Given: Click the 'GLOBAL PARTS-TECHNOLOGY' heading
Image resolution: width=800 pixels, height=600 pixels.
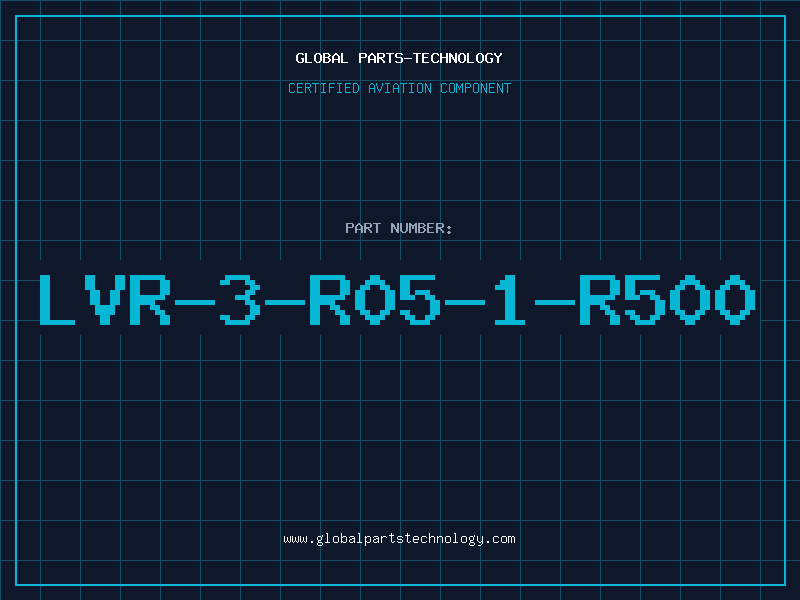Looking at the screenshot, I should pyautogui.click(x=399, y=58).
